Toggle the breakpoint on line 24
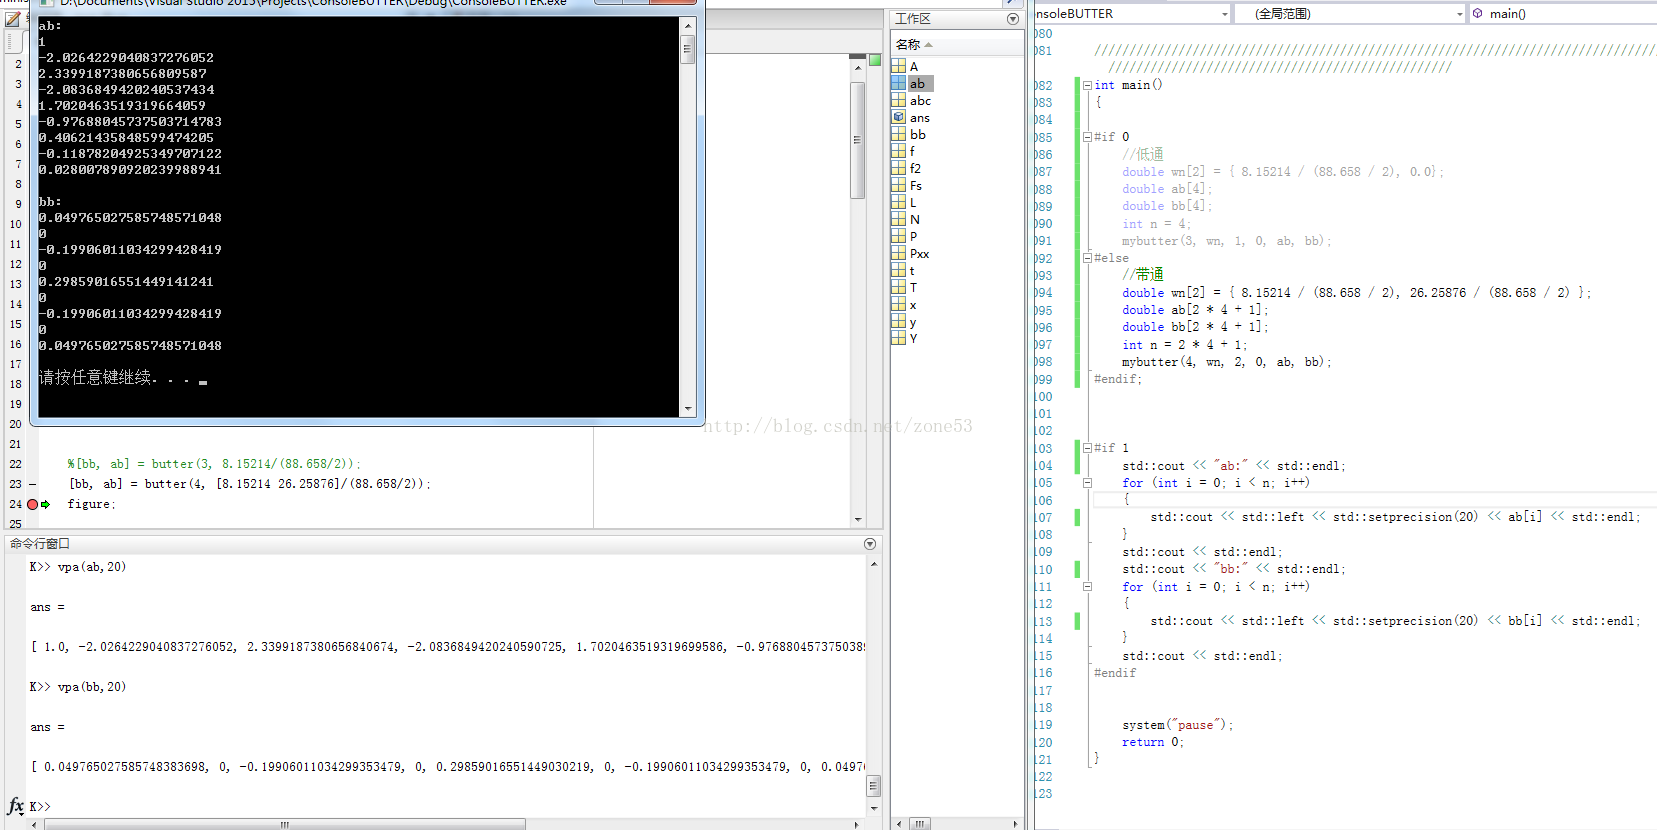The width and height of the screenshot is (1657, 830). click(32, 504)
